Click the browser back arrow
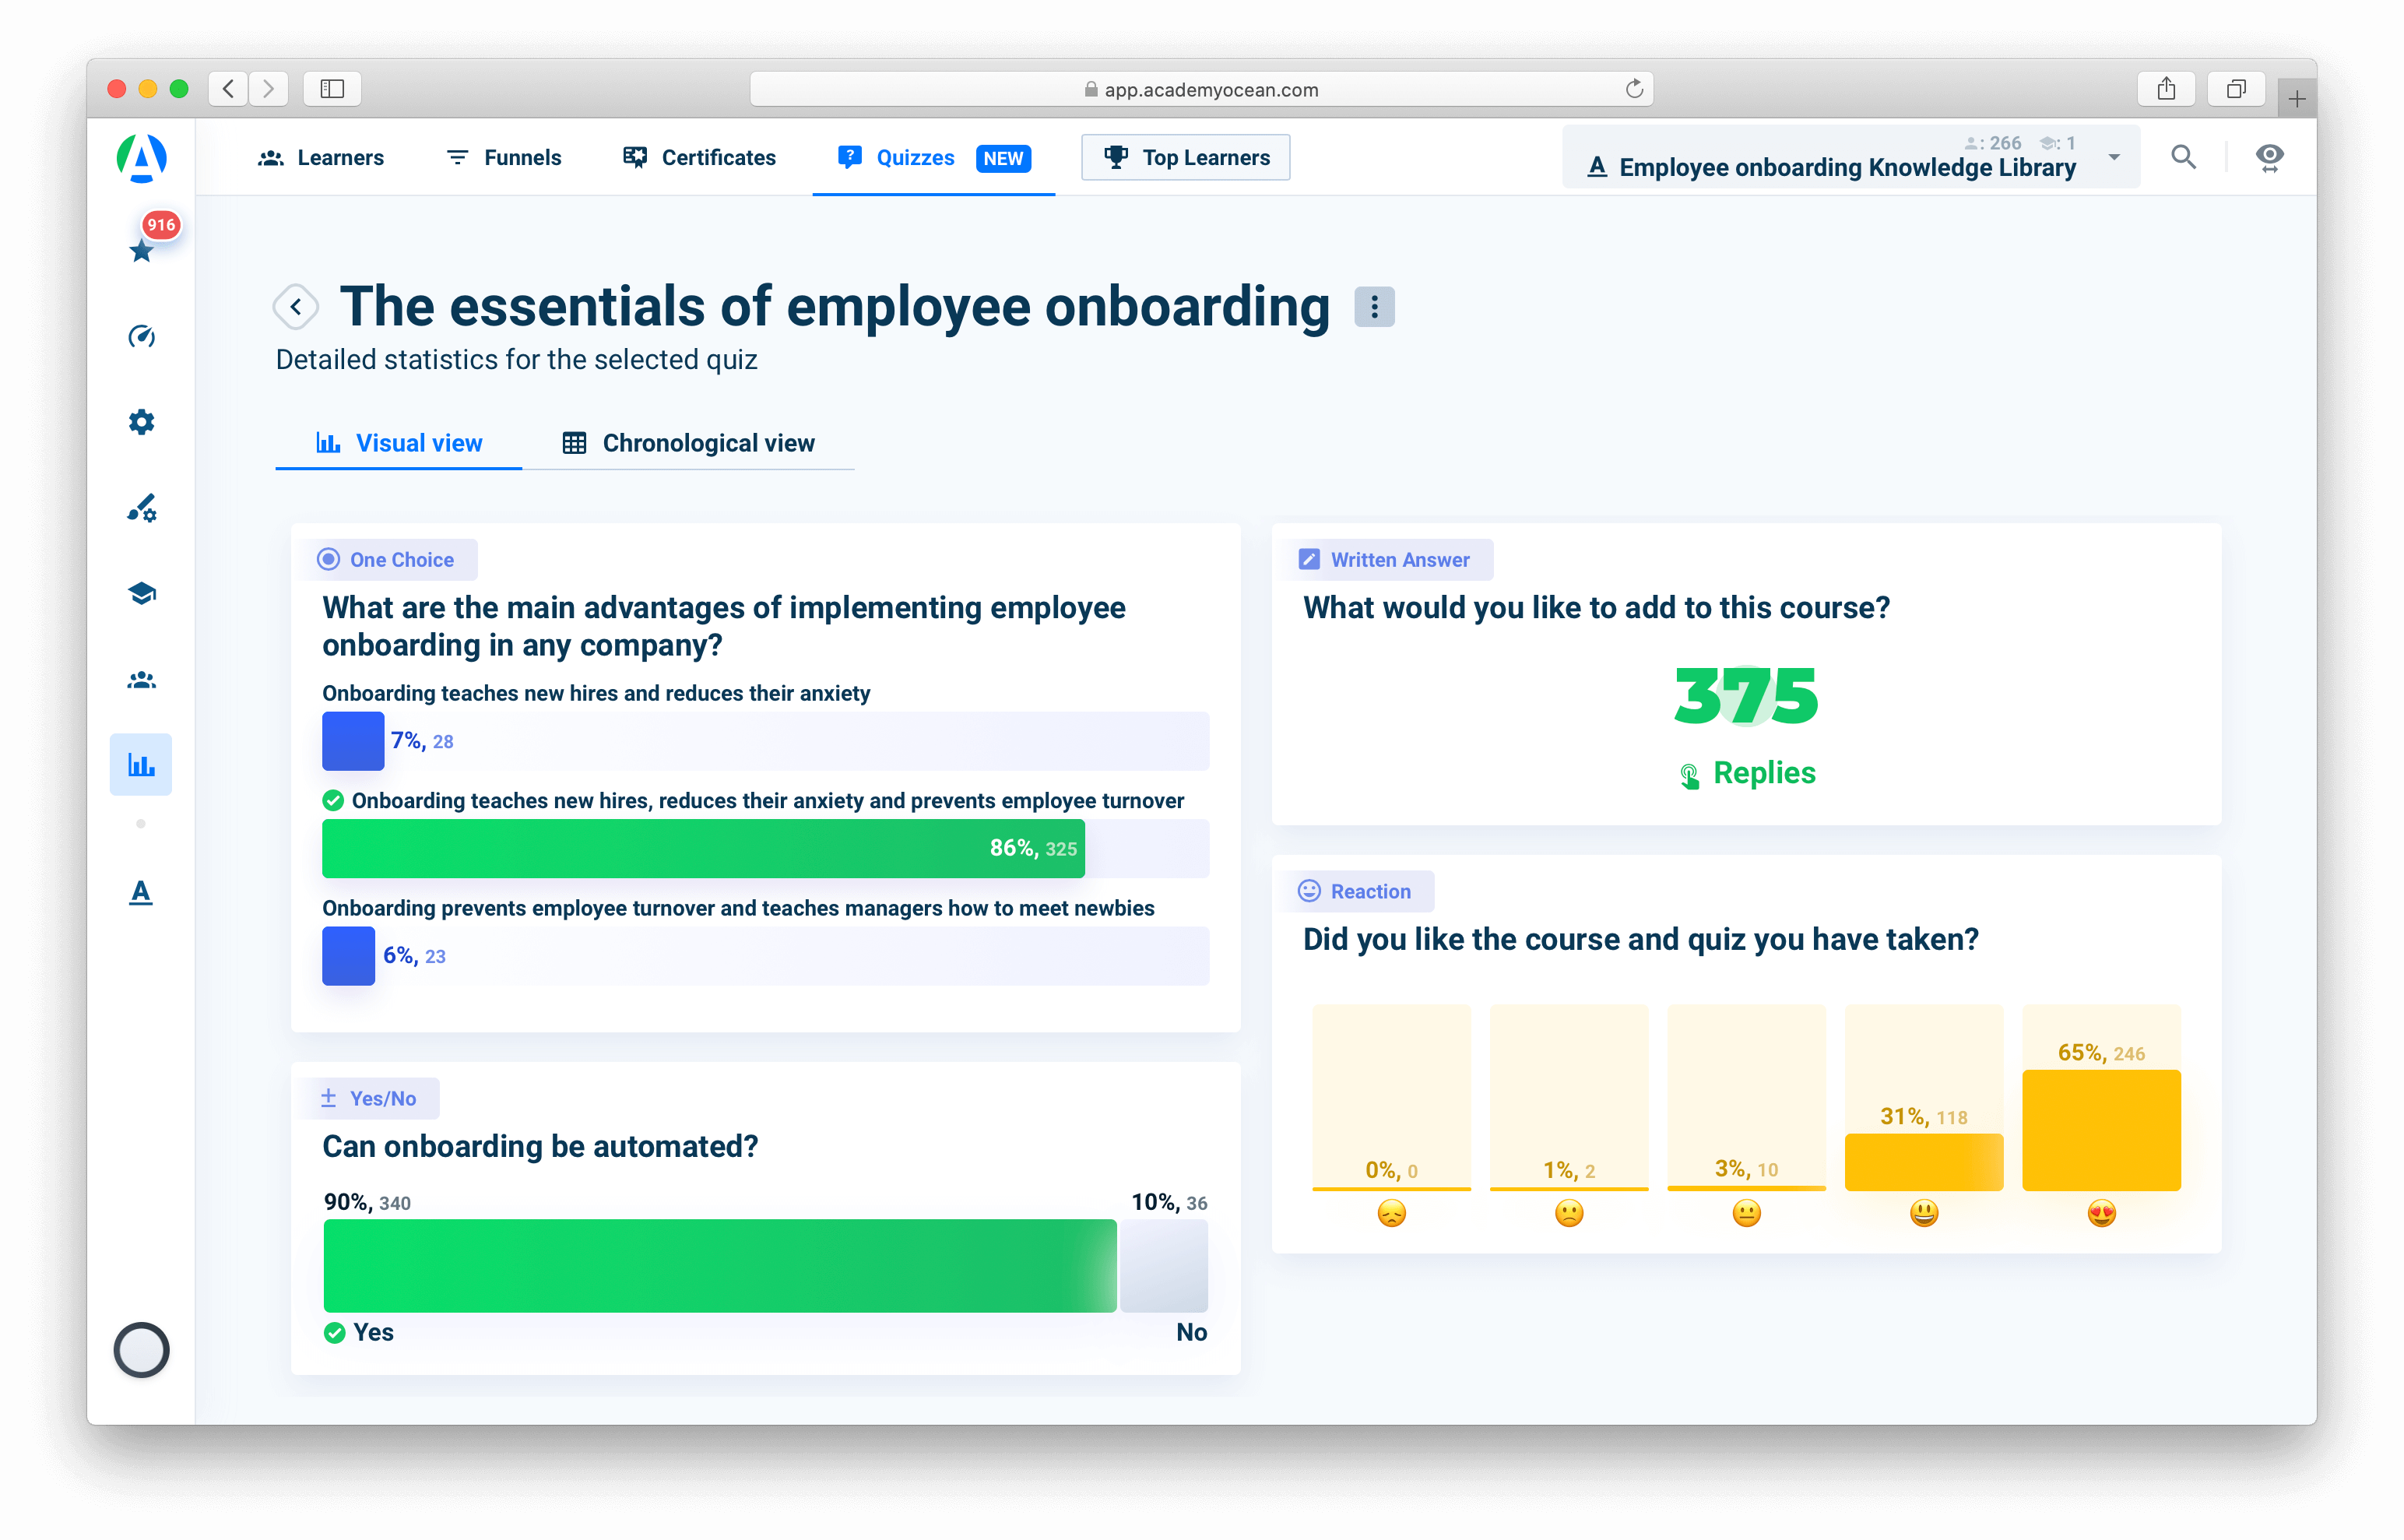This screenshot has width=2404, height=1540. pos(229,89)
